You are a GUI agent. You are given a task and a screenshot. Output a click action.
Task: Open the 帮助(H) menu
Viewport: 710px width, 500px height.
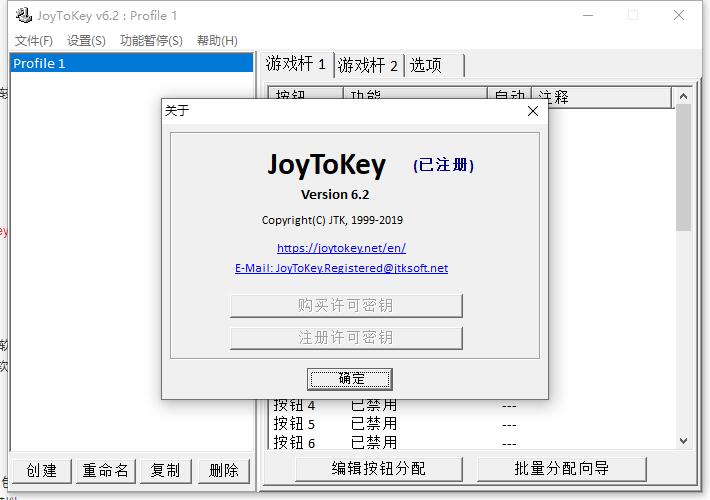[217, 41]
